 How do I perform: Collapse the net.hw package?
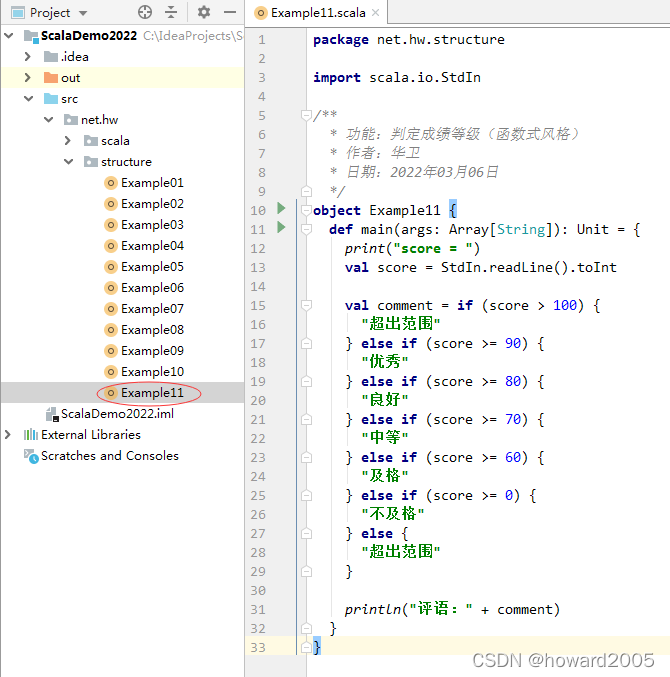[49, 120]
